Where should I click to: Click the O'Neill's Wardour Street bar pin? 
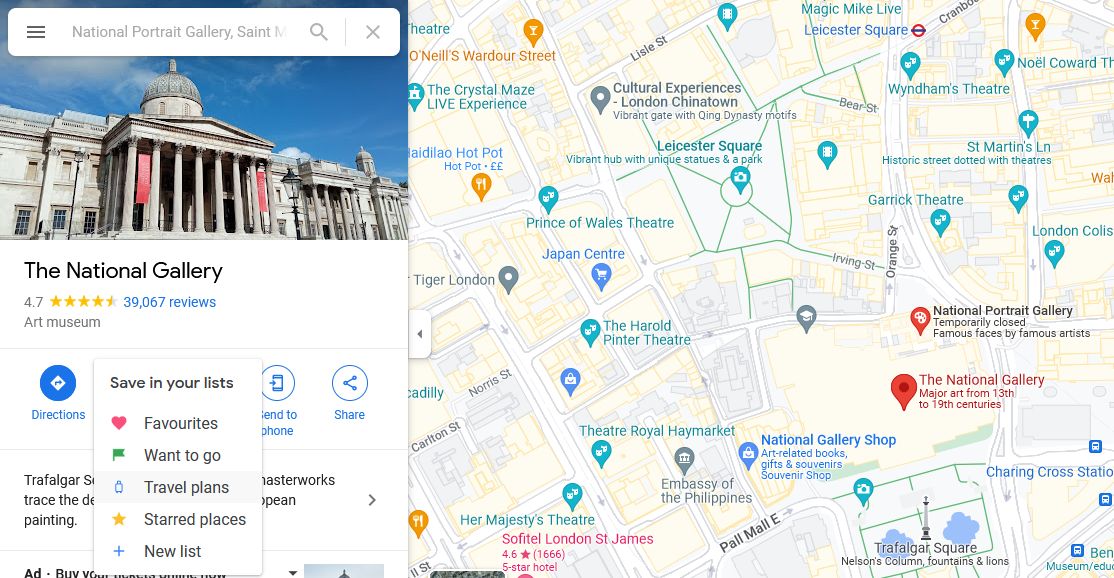pos(533,31)
